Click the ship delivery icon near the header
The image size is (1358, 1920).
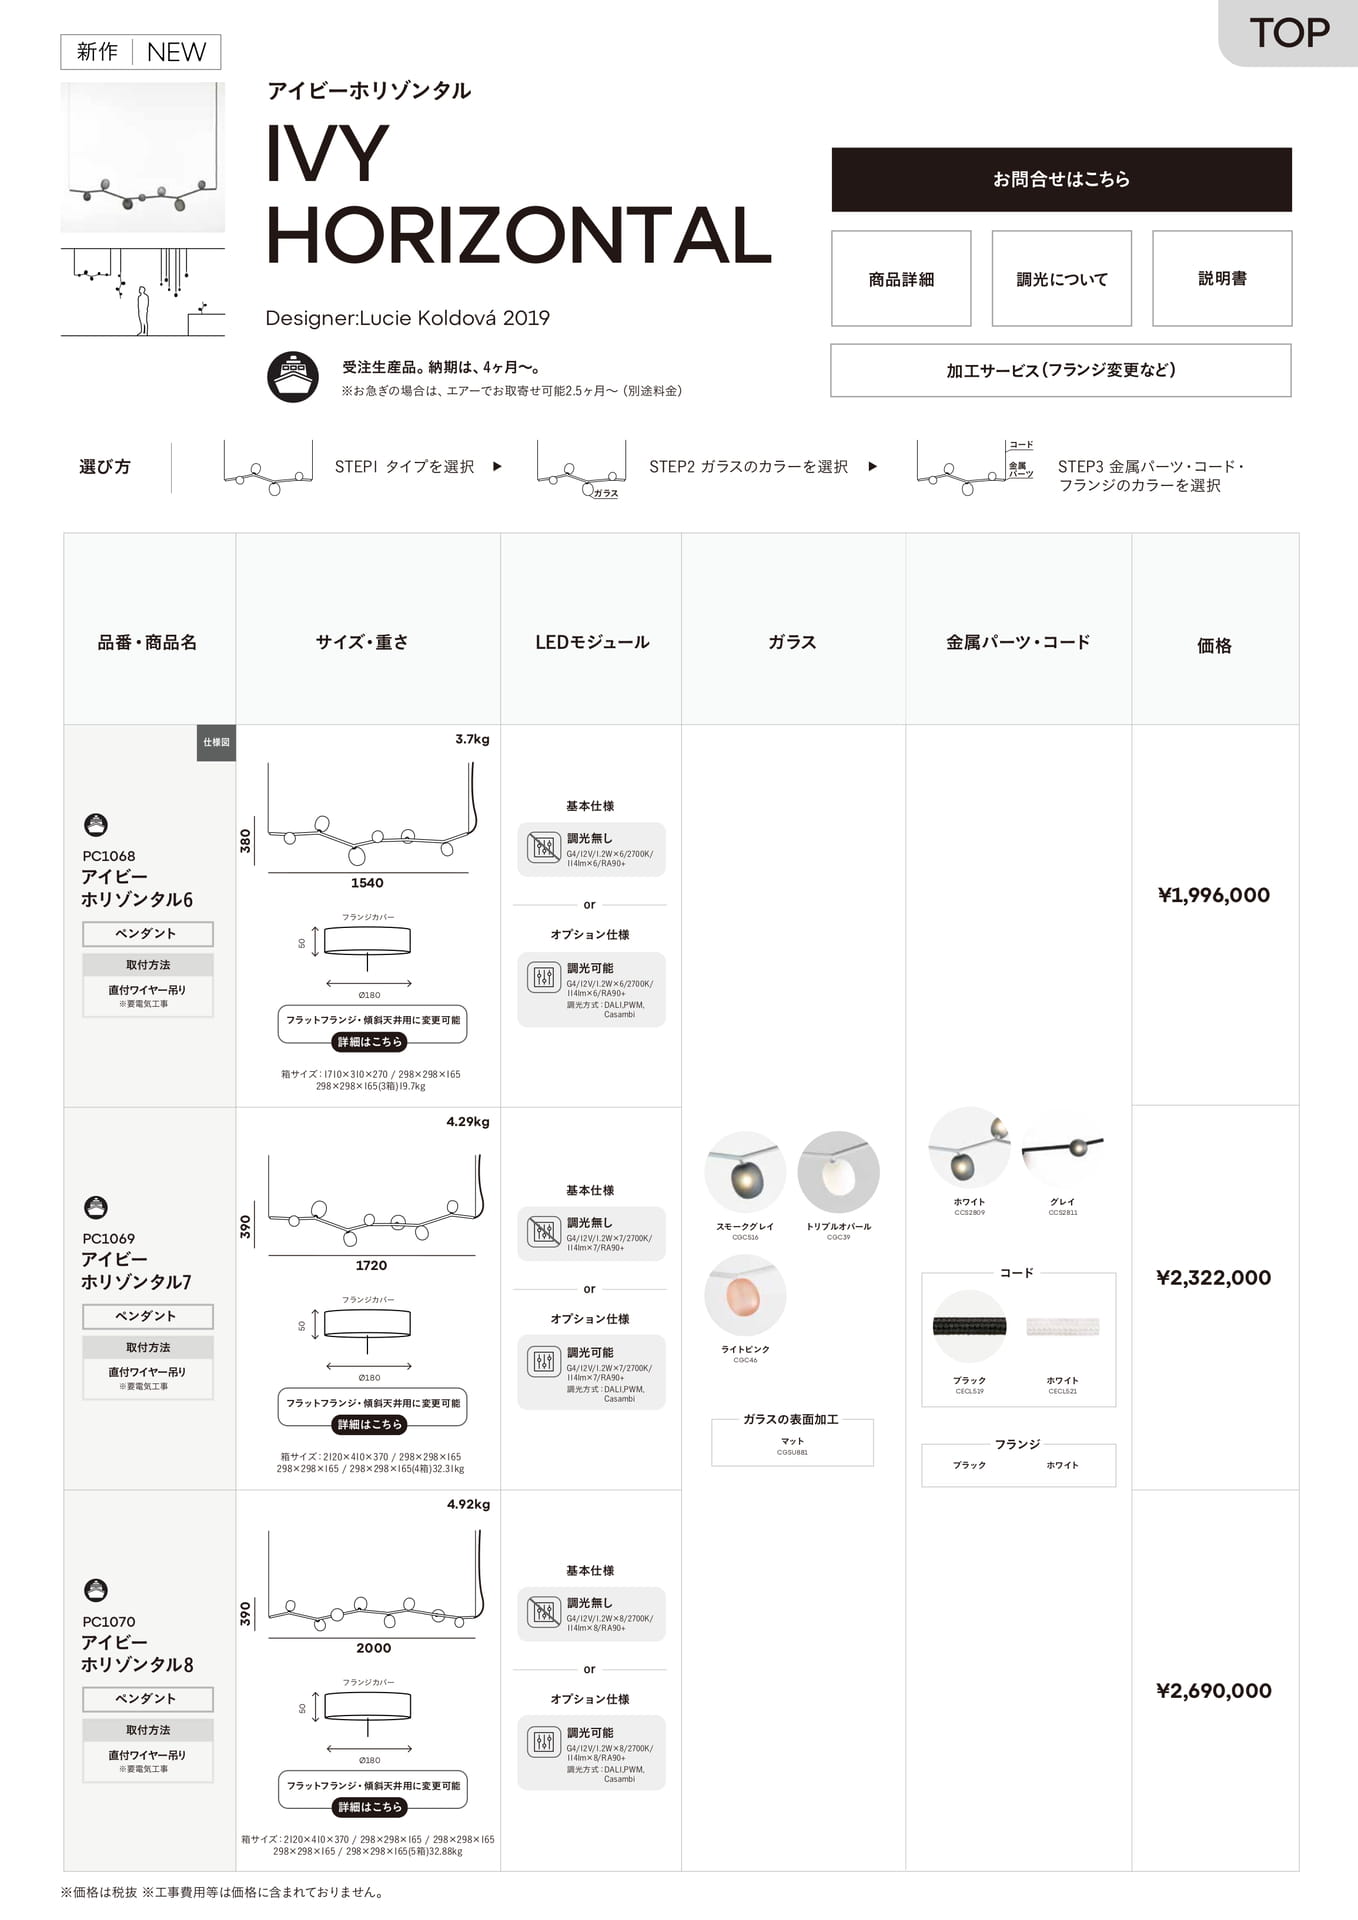coord(293,377)
